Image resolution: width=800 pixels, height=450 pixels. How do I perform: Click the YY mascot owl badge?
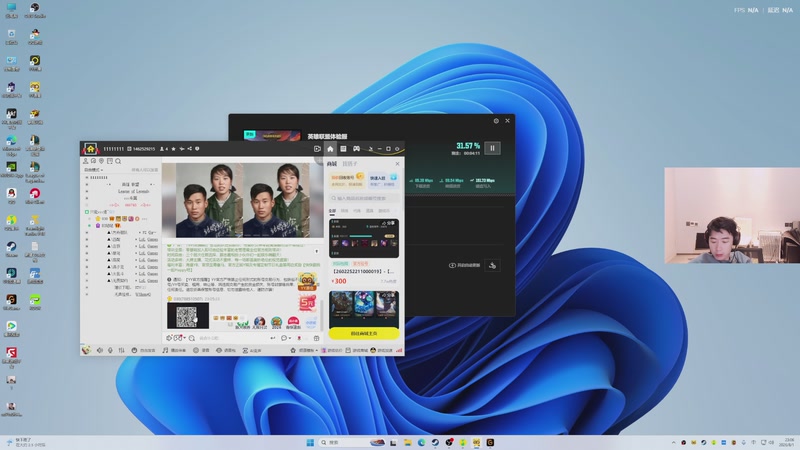tap(307, 282)
